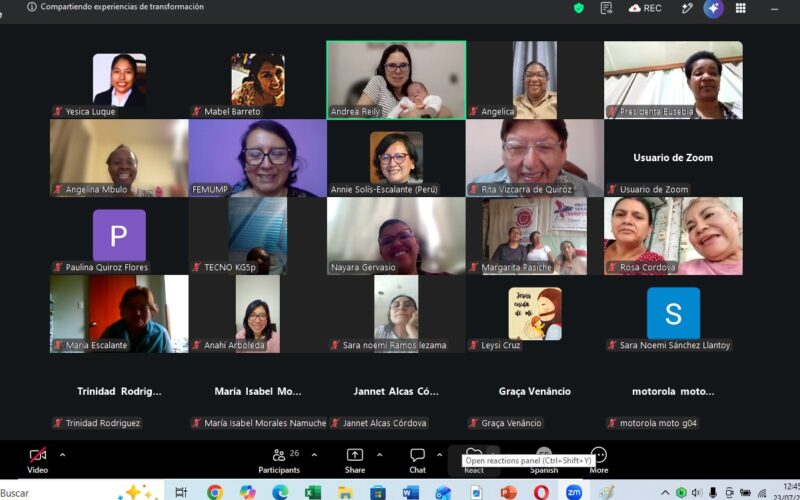
Task: Open Outlook from the taskbar
Action: 443,492
